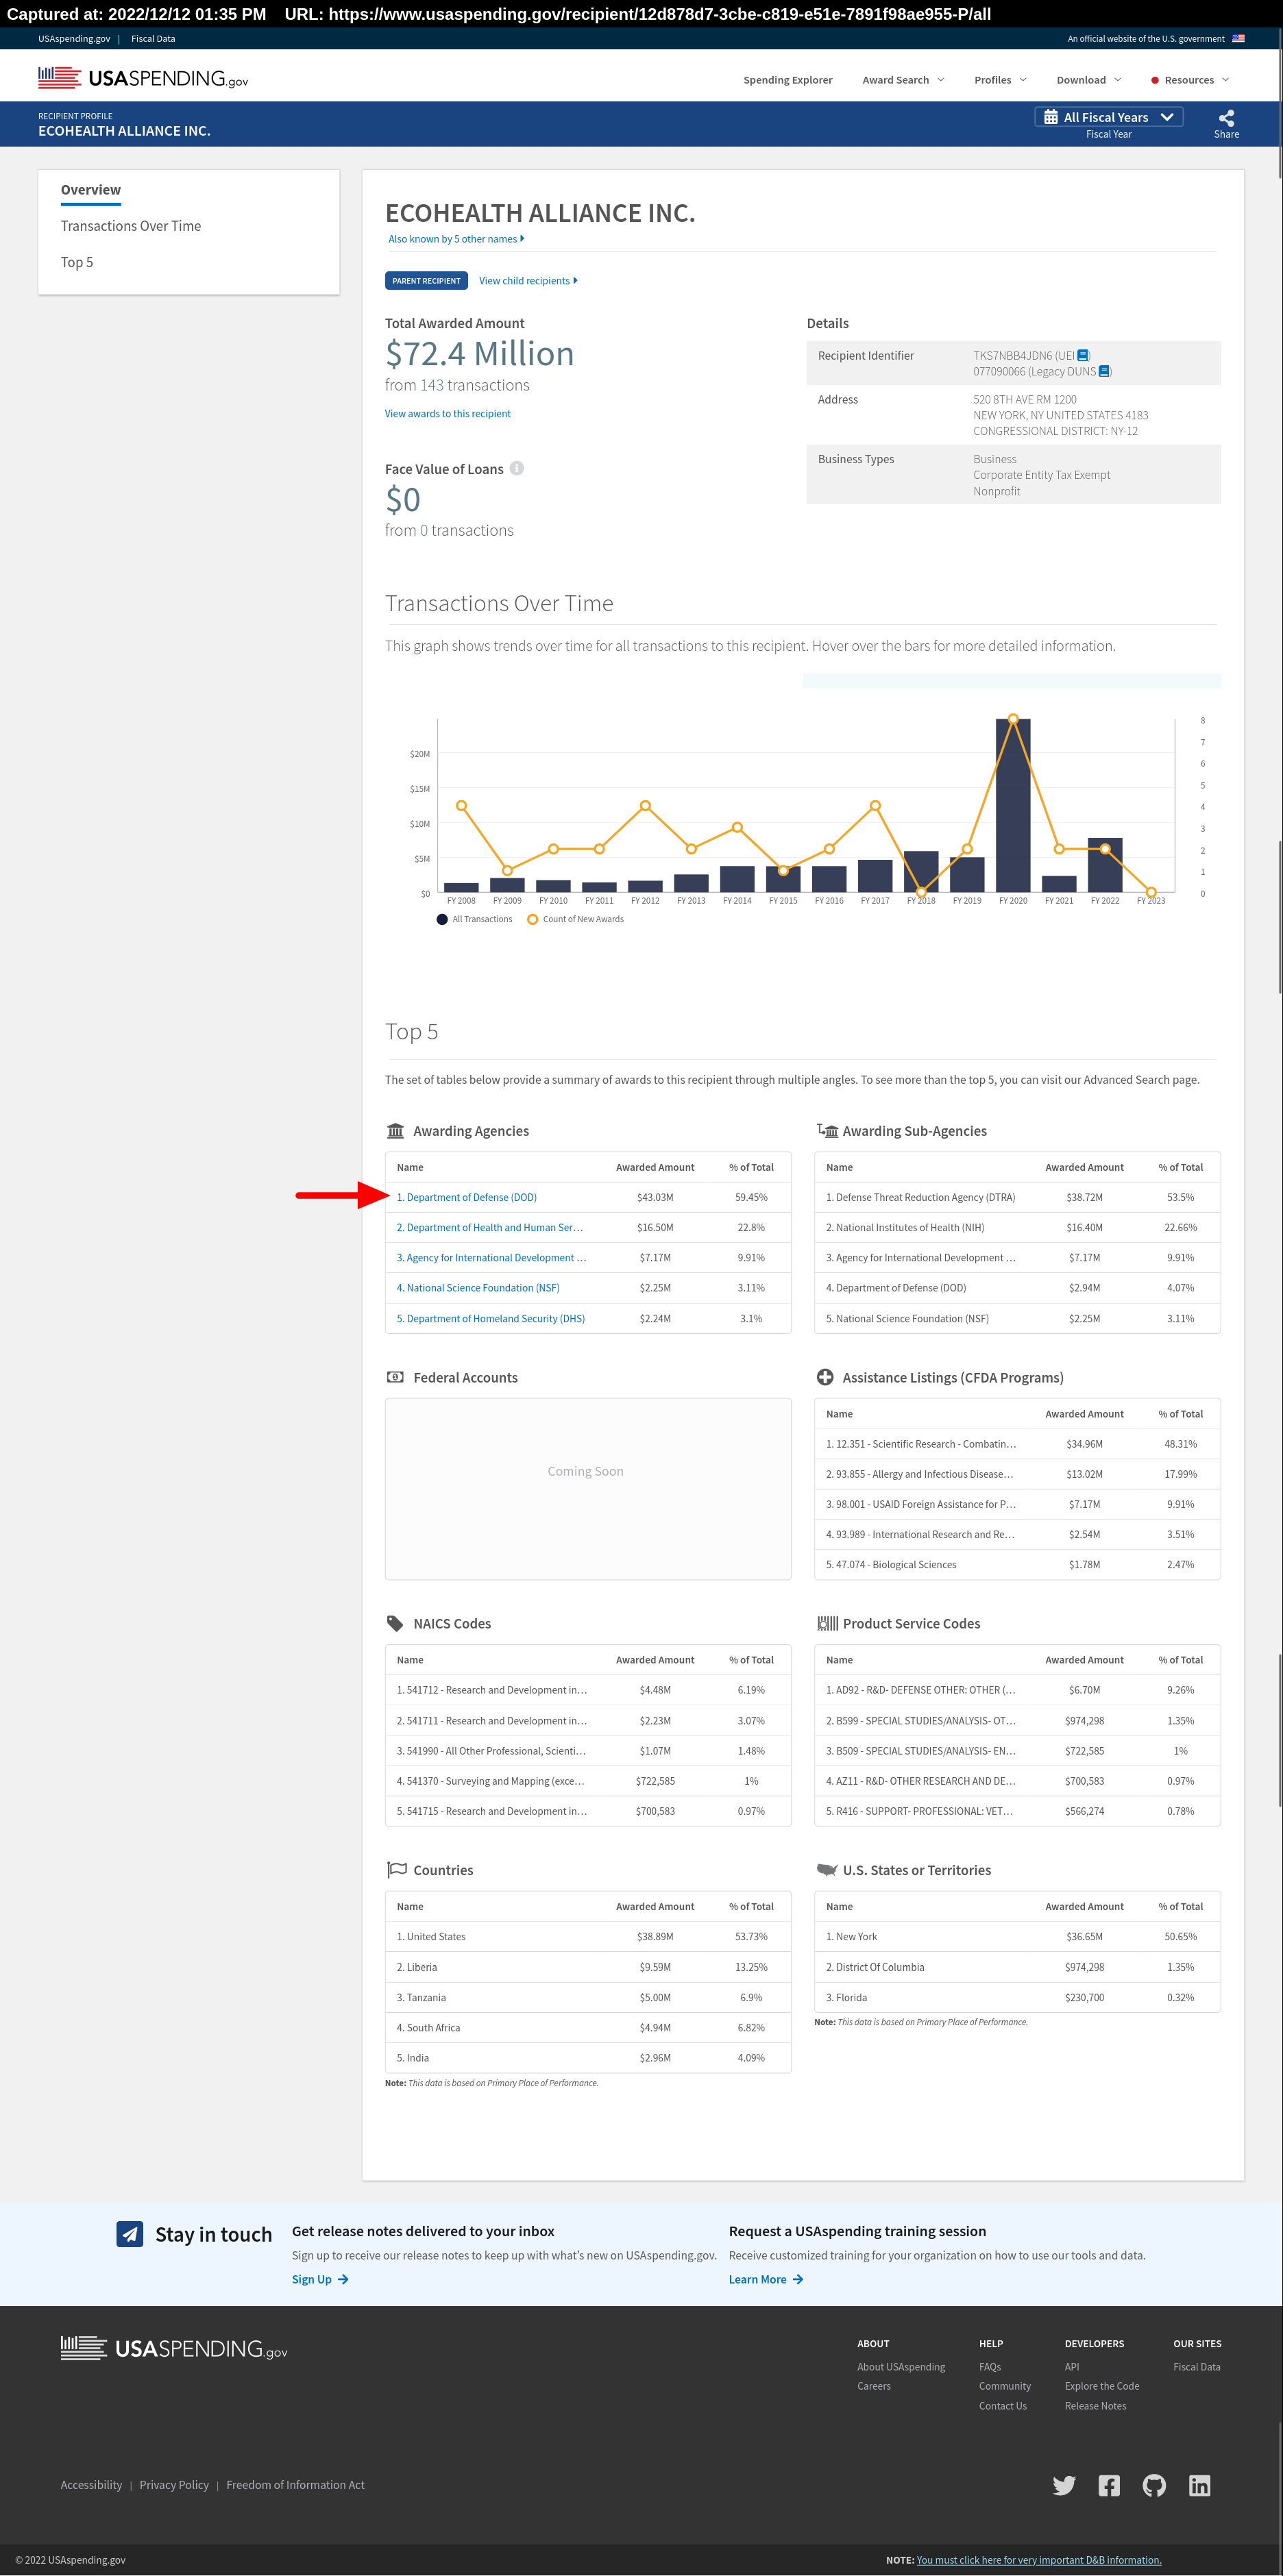The height and width of the screenshot is (2576, 1283).
Task: Click View awards to this recipient
Action: 447,413
